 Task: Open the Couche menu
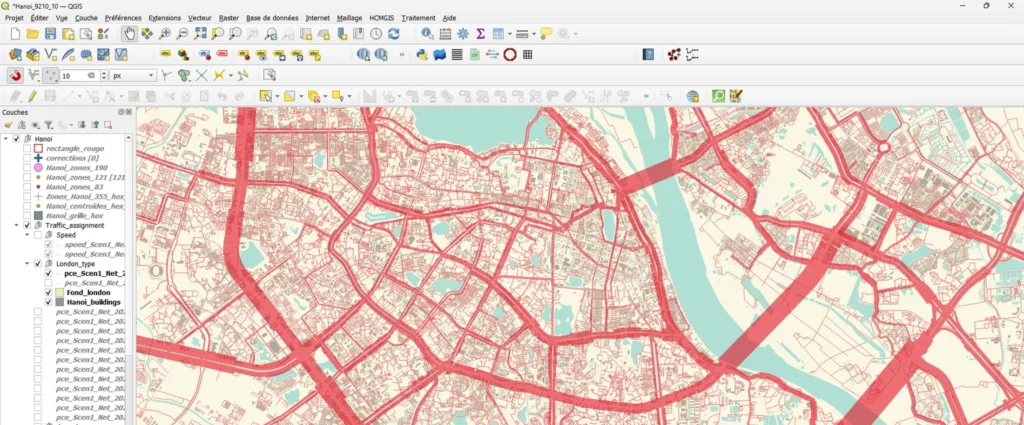click(86, 18)
